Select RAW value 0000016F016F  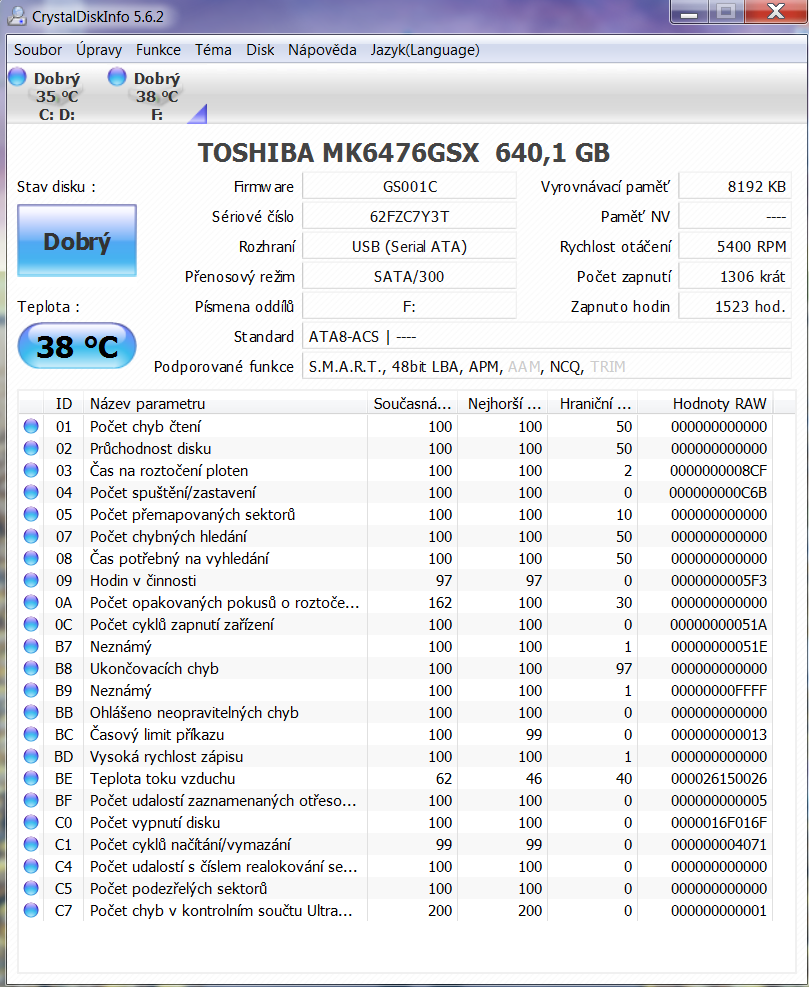coord(719,823)
